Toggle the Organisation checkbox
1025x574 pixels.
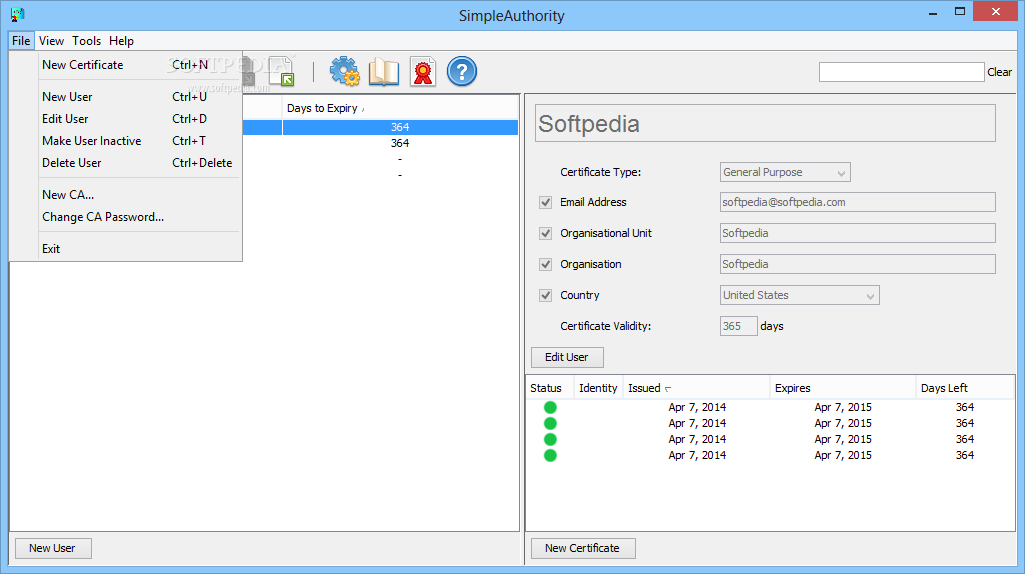point(546,264)
